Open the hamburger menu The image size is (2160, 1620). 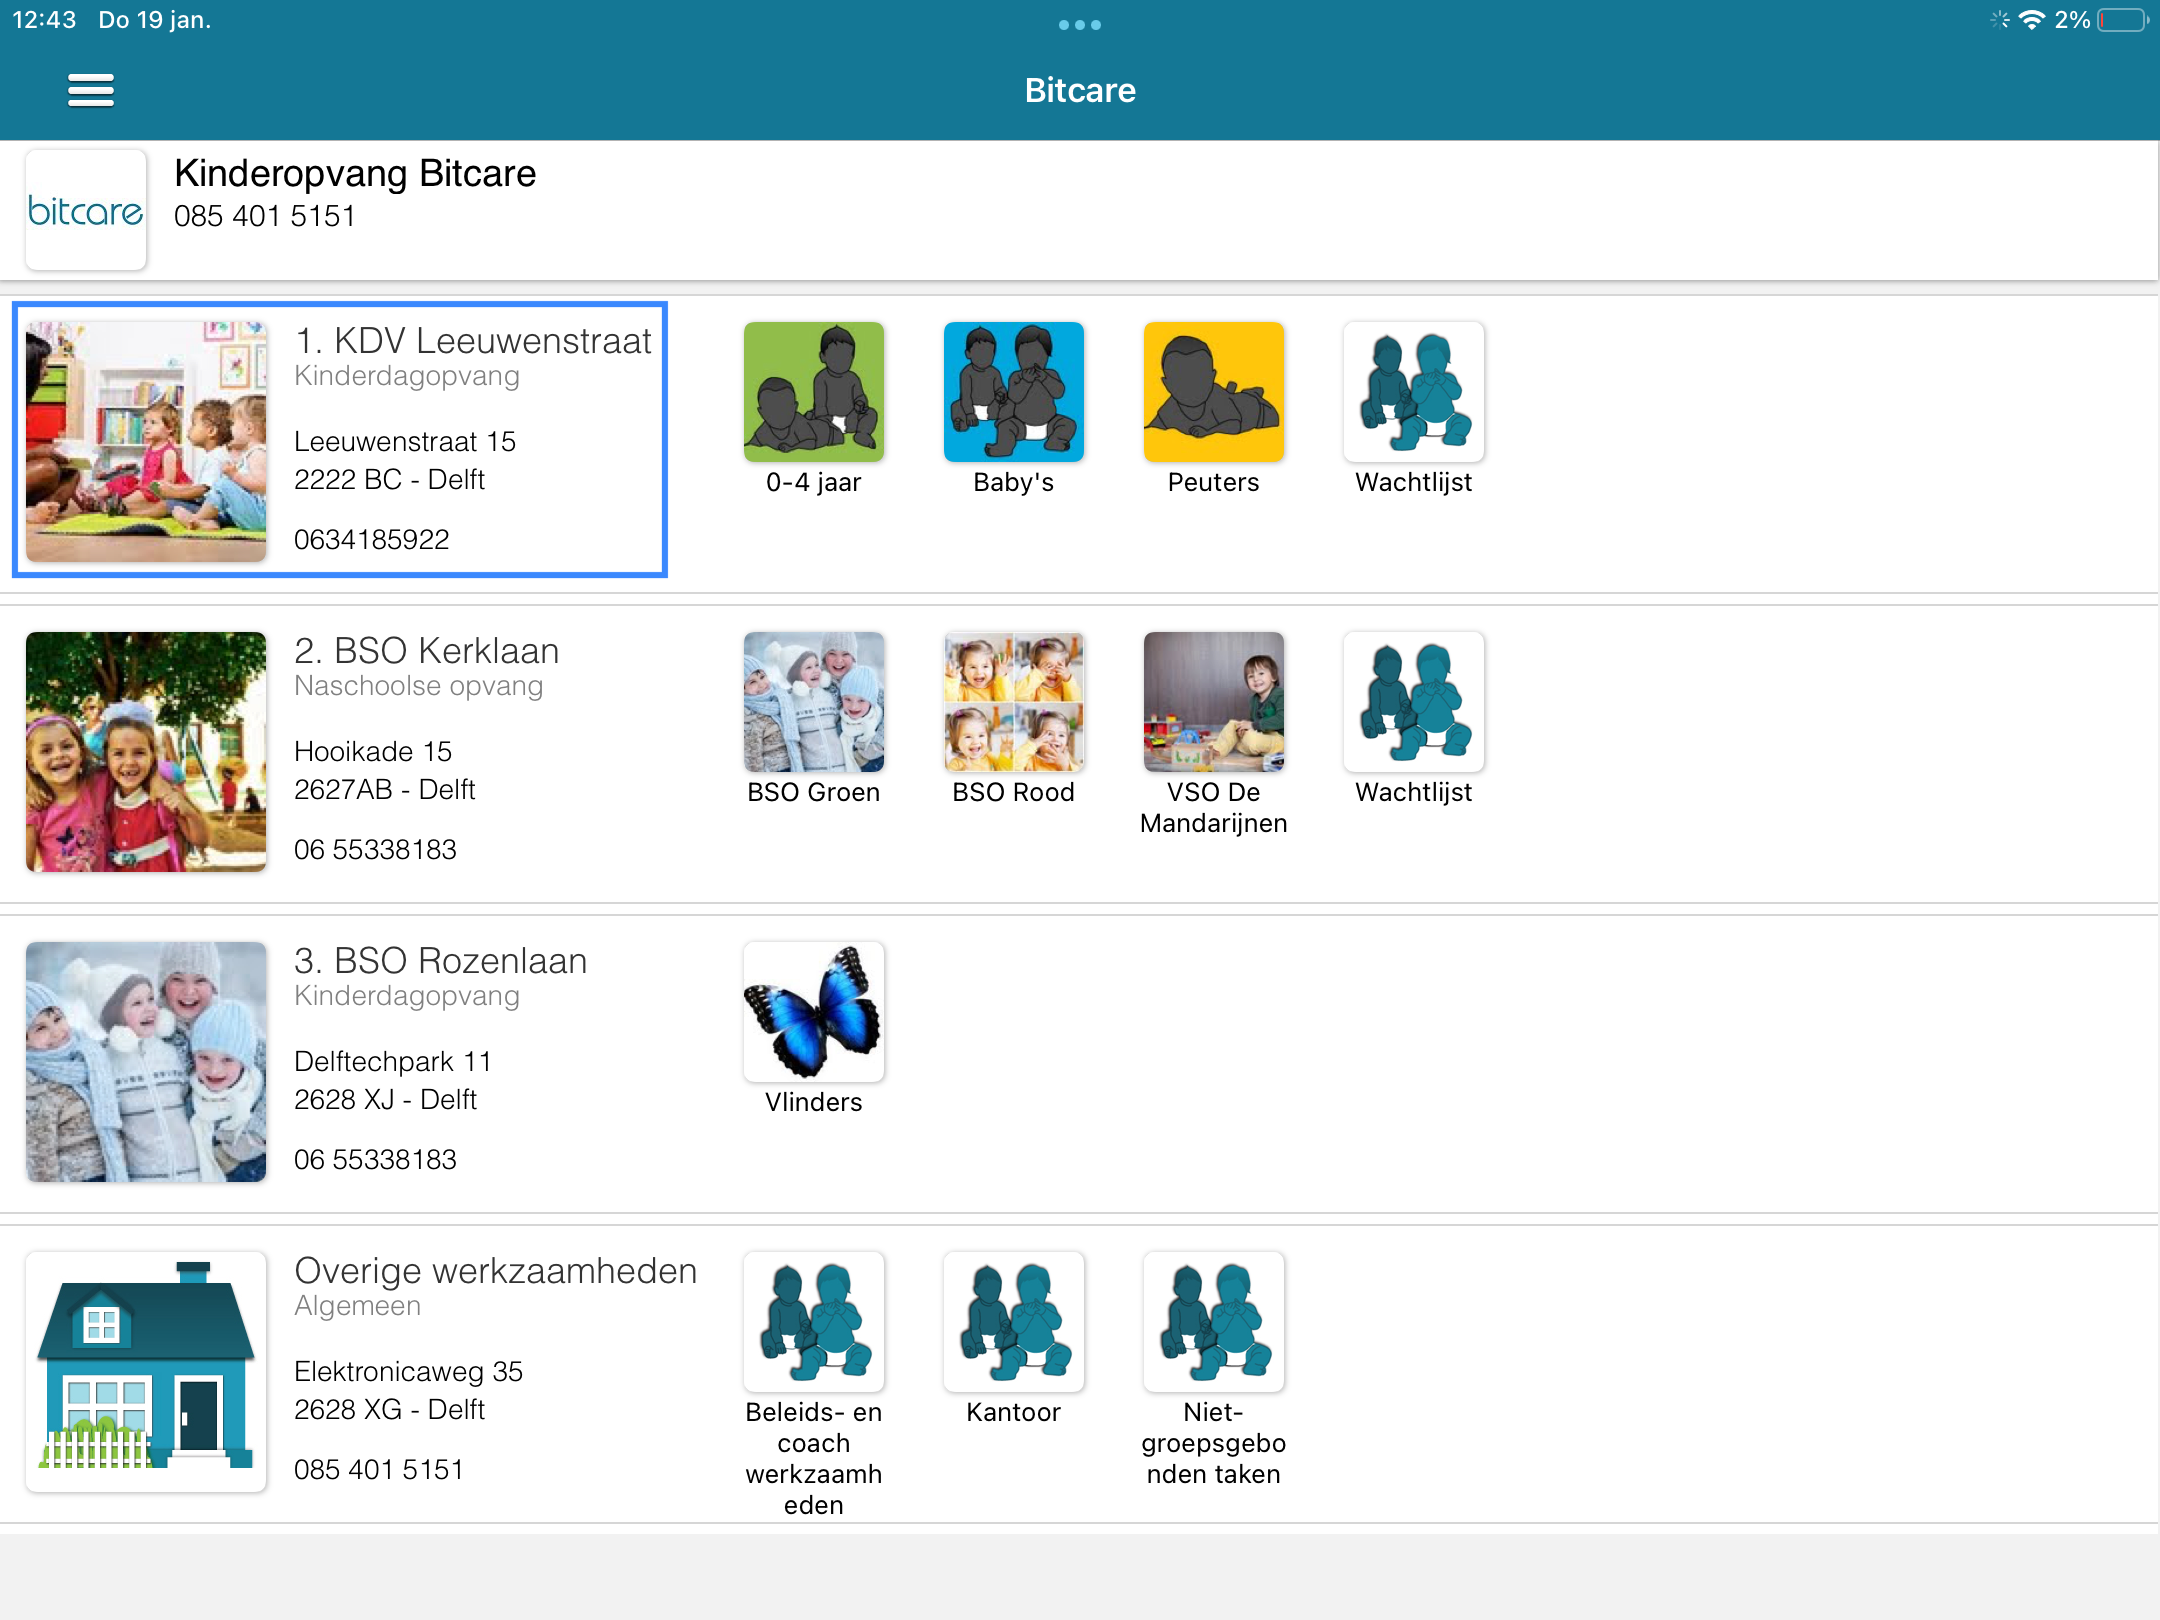(91, 90)
